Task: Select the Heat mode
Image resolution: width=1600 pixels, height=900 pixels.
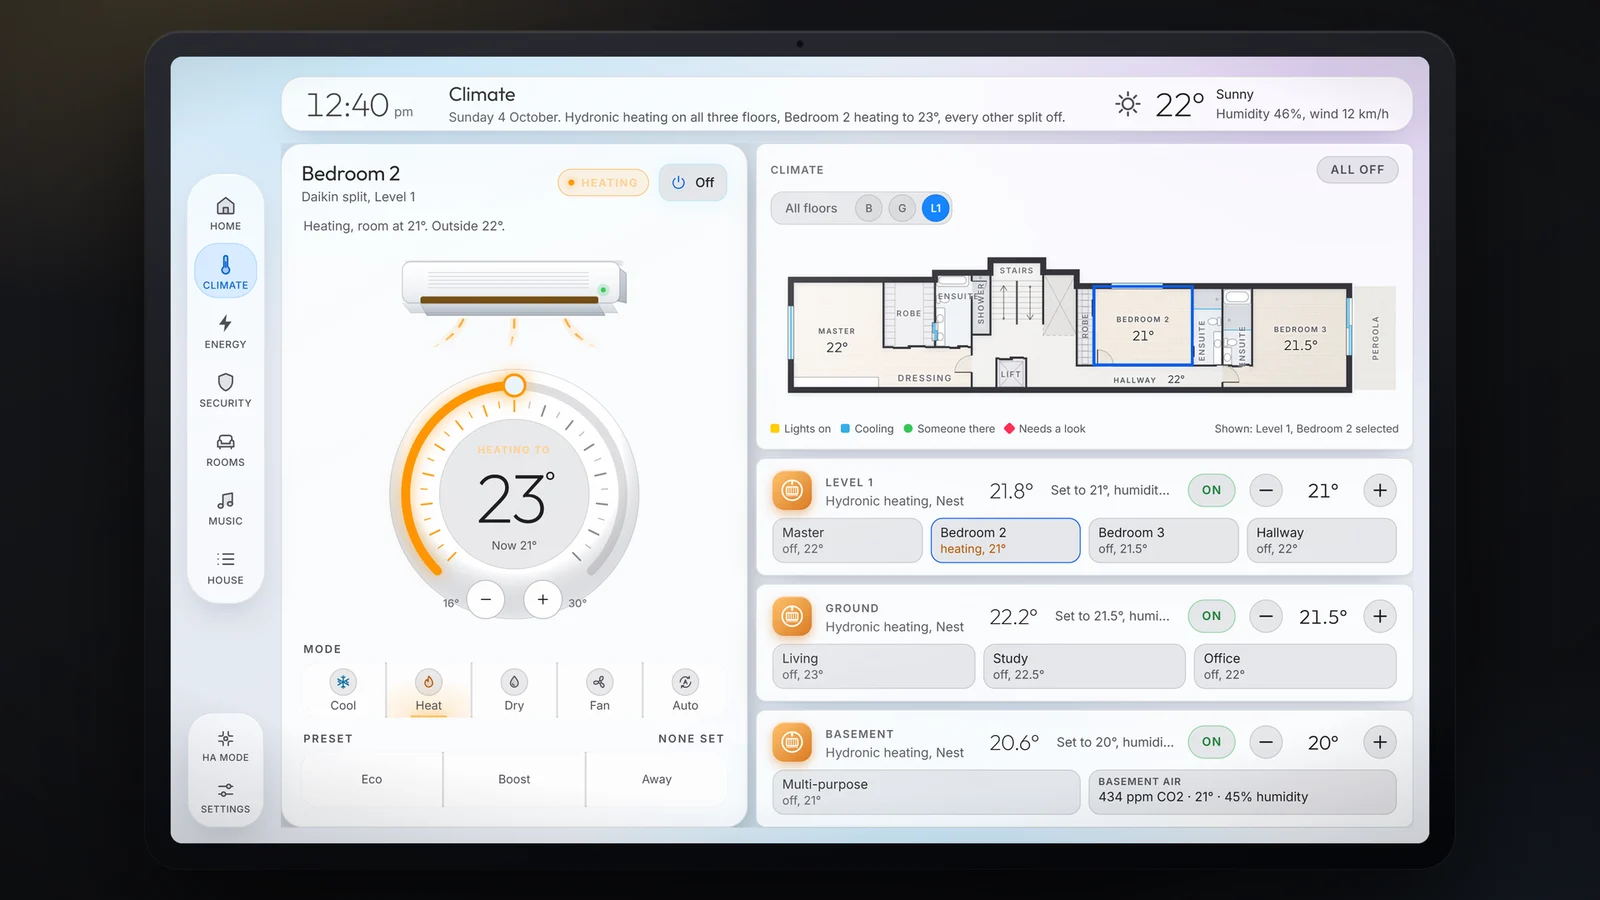Action: click(x=428, y=689)
